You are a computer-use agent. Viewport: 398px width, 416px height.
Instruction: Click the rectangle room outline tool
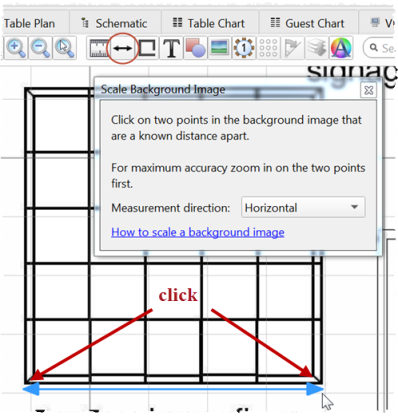147,48
